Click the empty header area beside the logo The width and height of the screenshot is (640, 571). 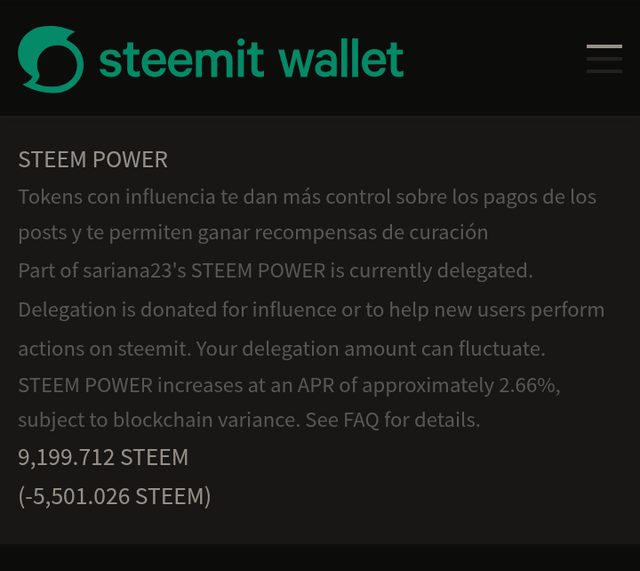coord(494,59)
